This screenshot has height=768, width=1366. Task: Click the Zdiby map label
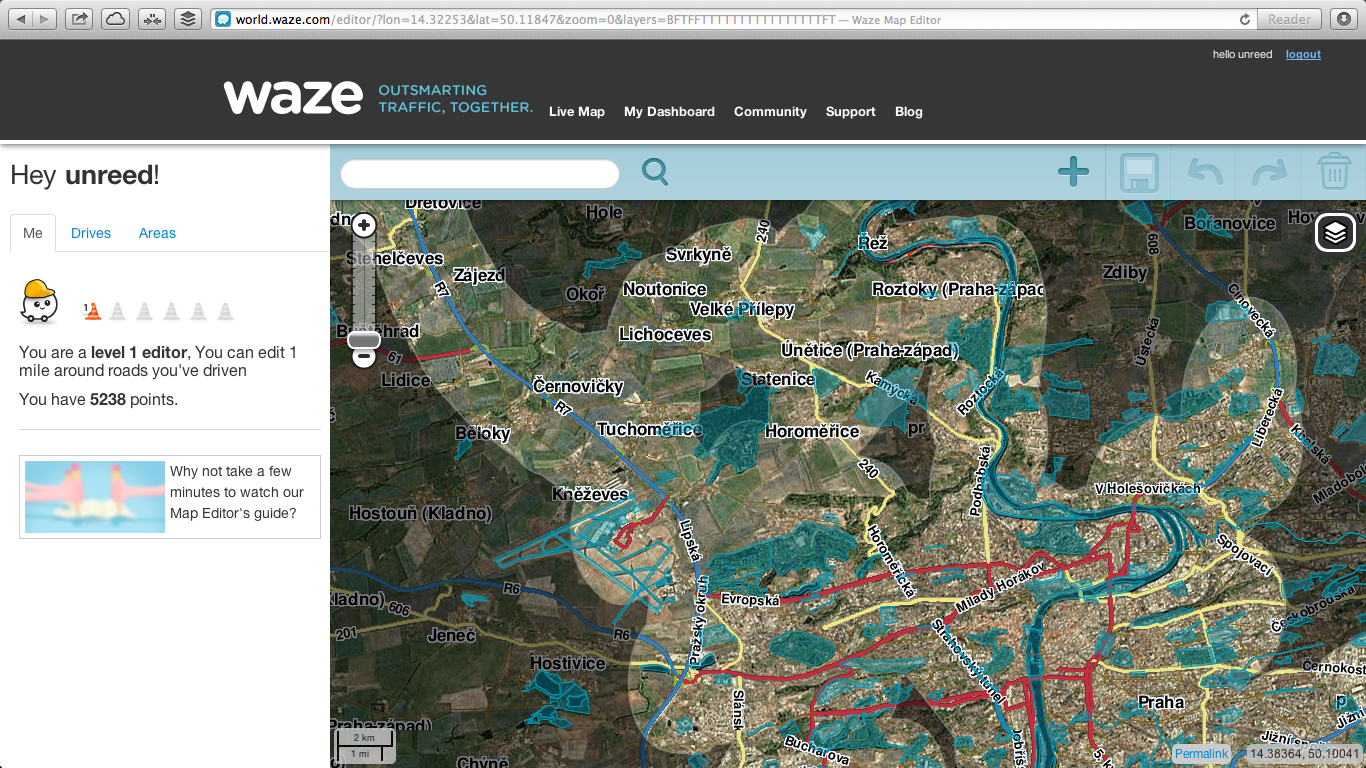coord(1125,272)
